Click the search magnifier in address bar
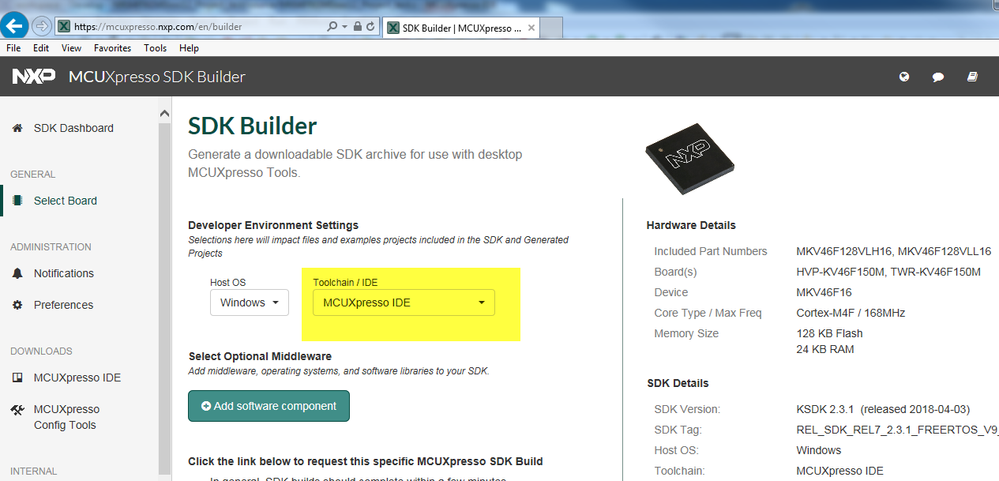999x481 pixels. [332, 27]
